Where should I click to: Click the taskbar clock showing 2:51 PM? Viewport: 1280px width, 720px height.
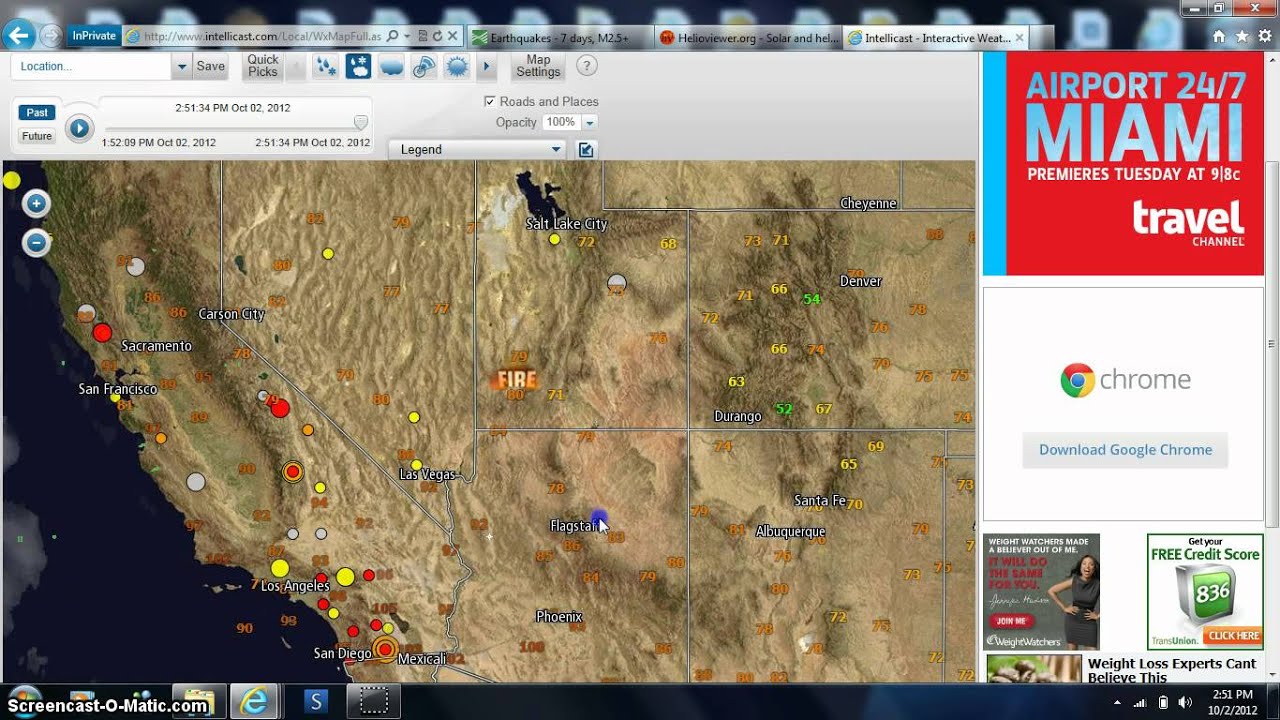[x=1232, y=701]
